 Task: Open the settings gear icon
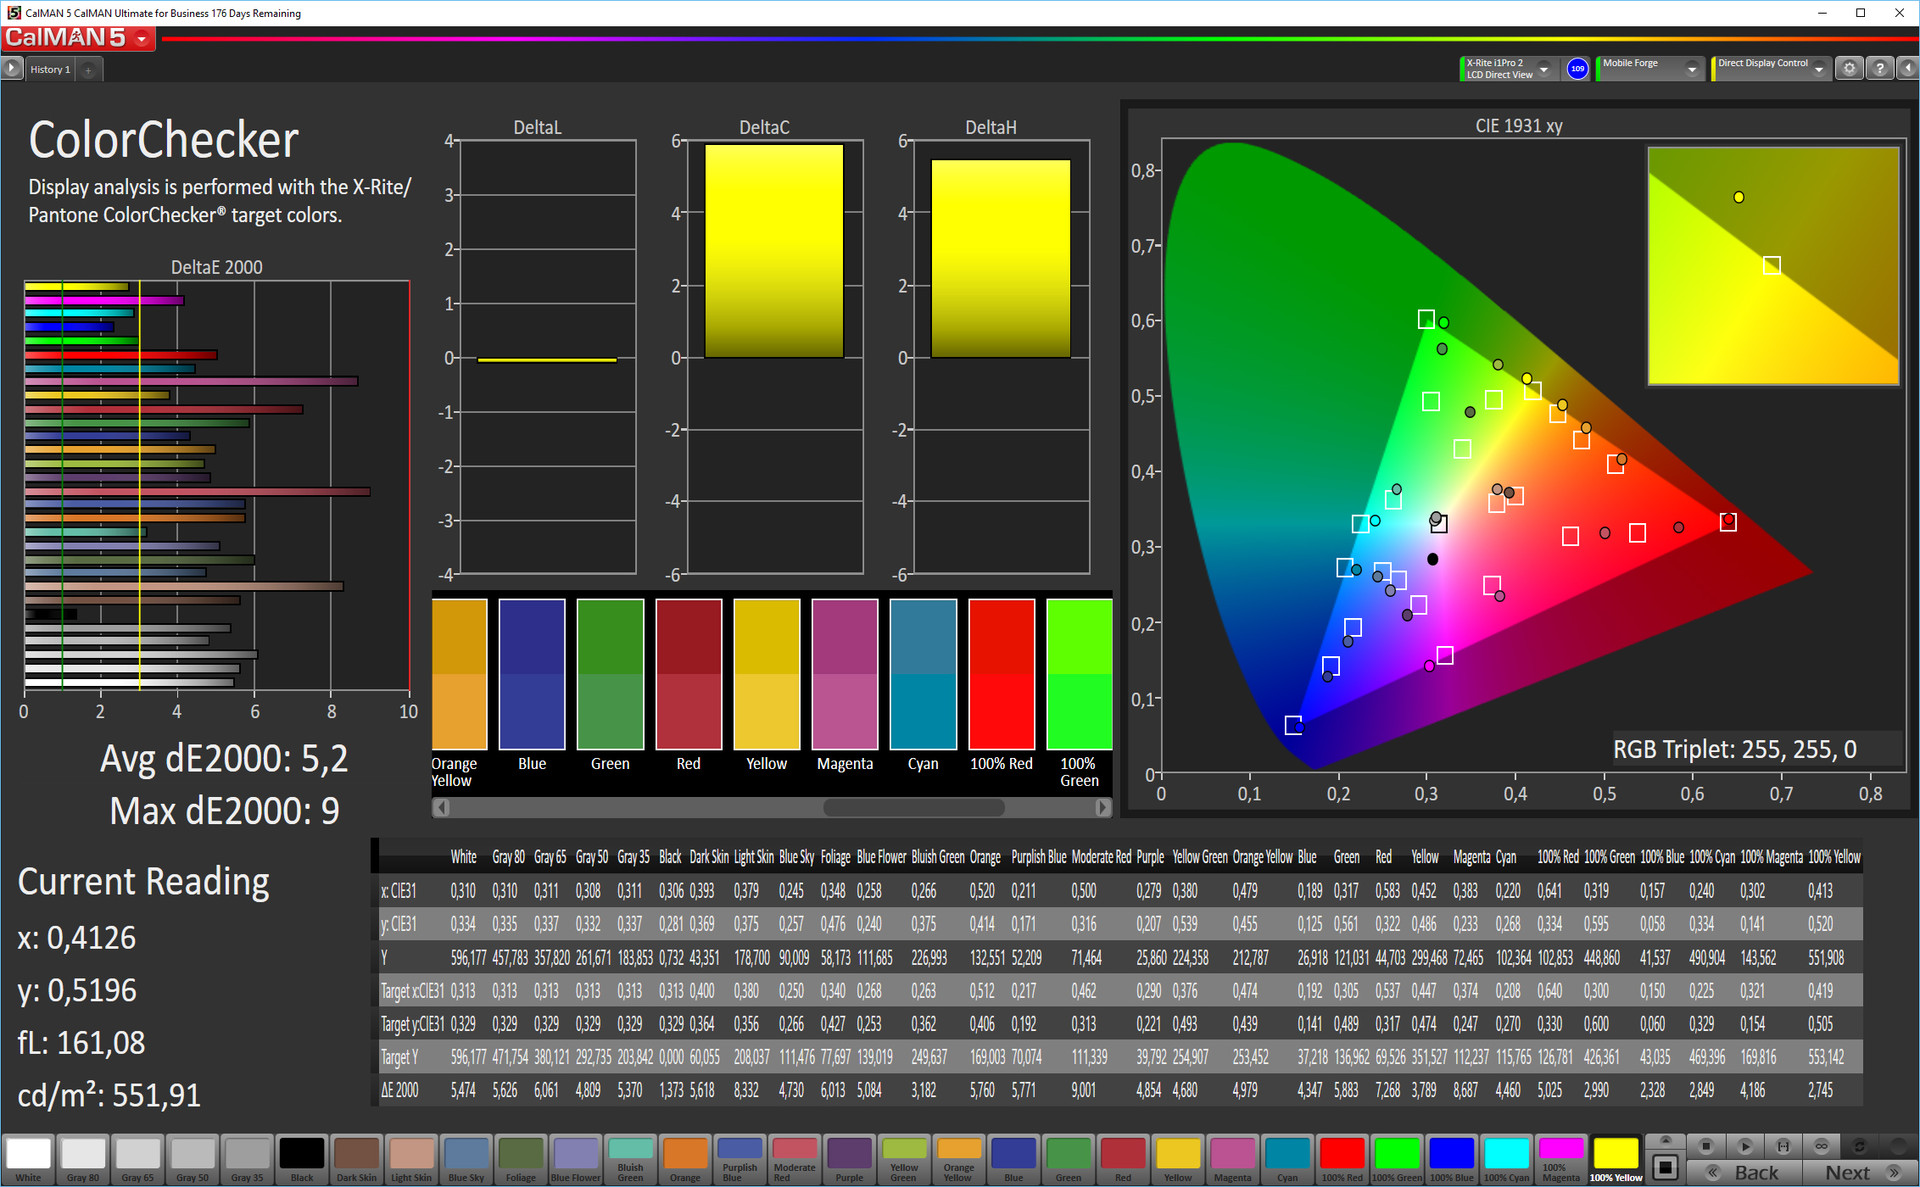pos(1849,68)
